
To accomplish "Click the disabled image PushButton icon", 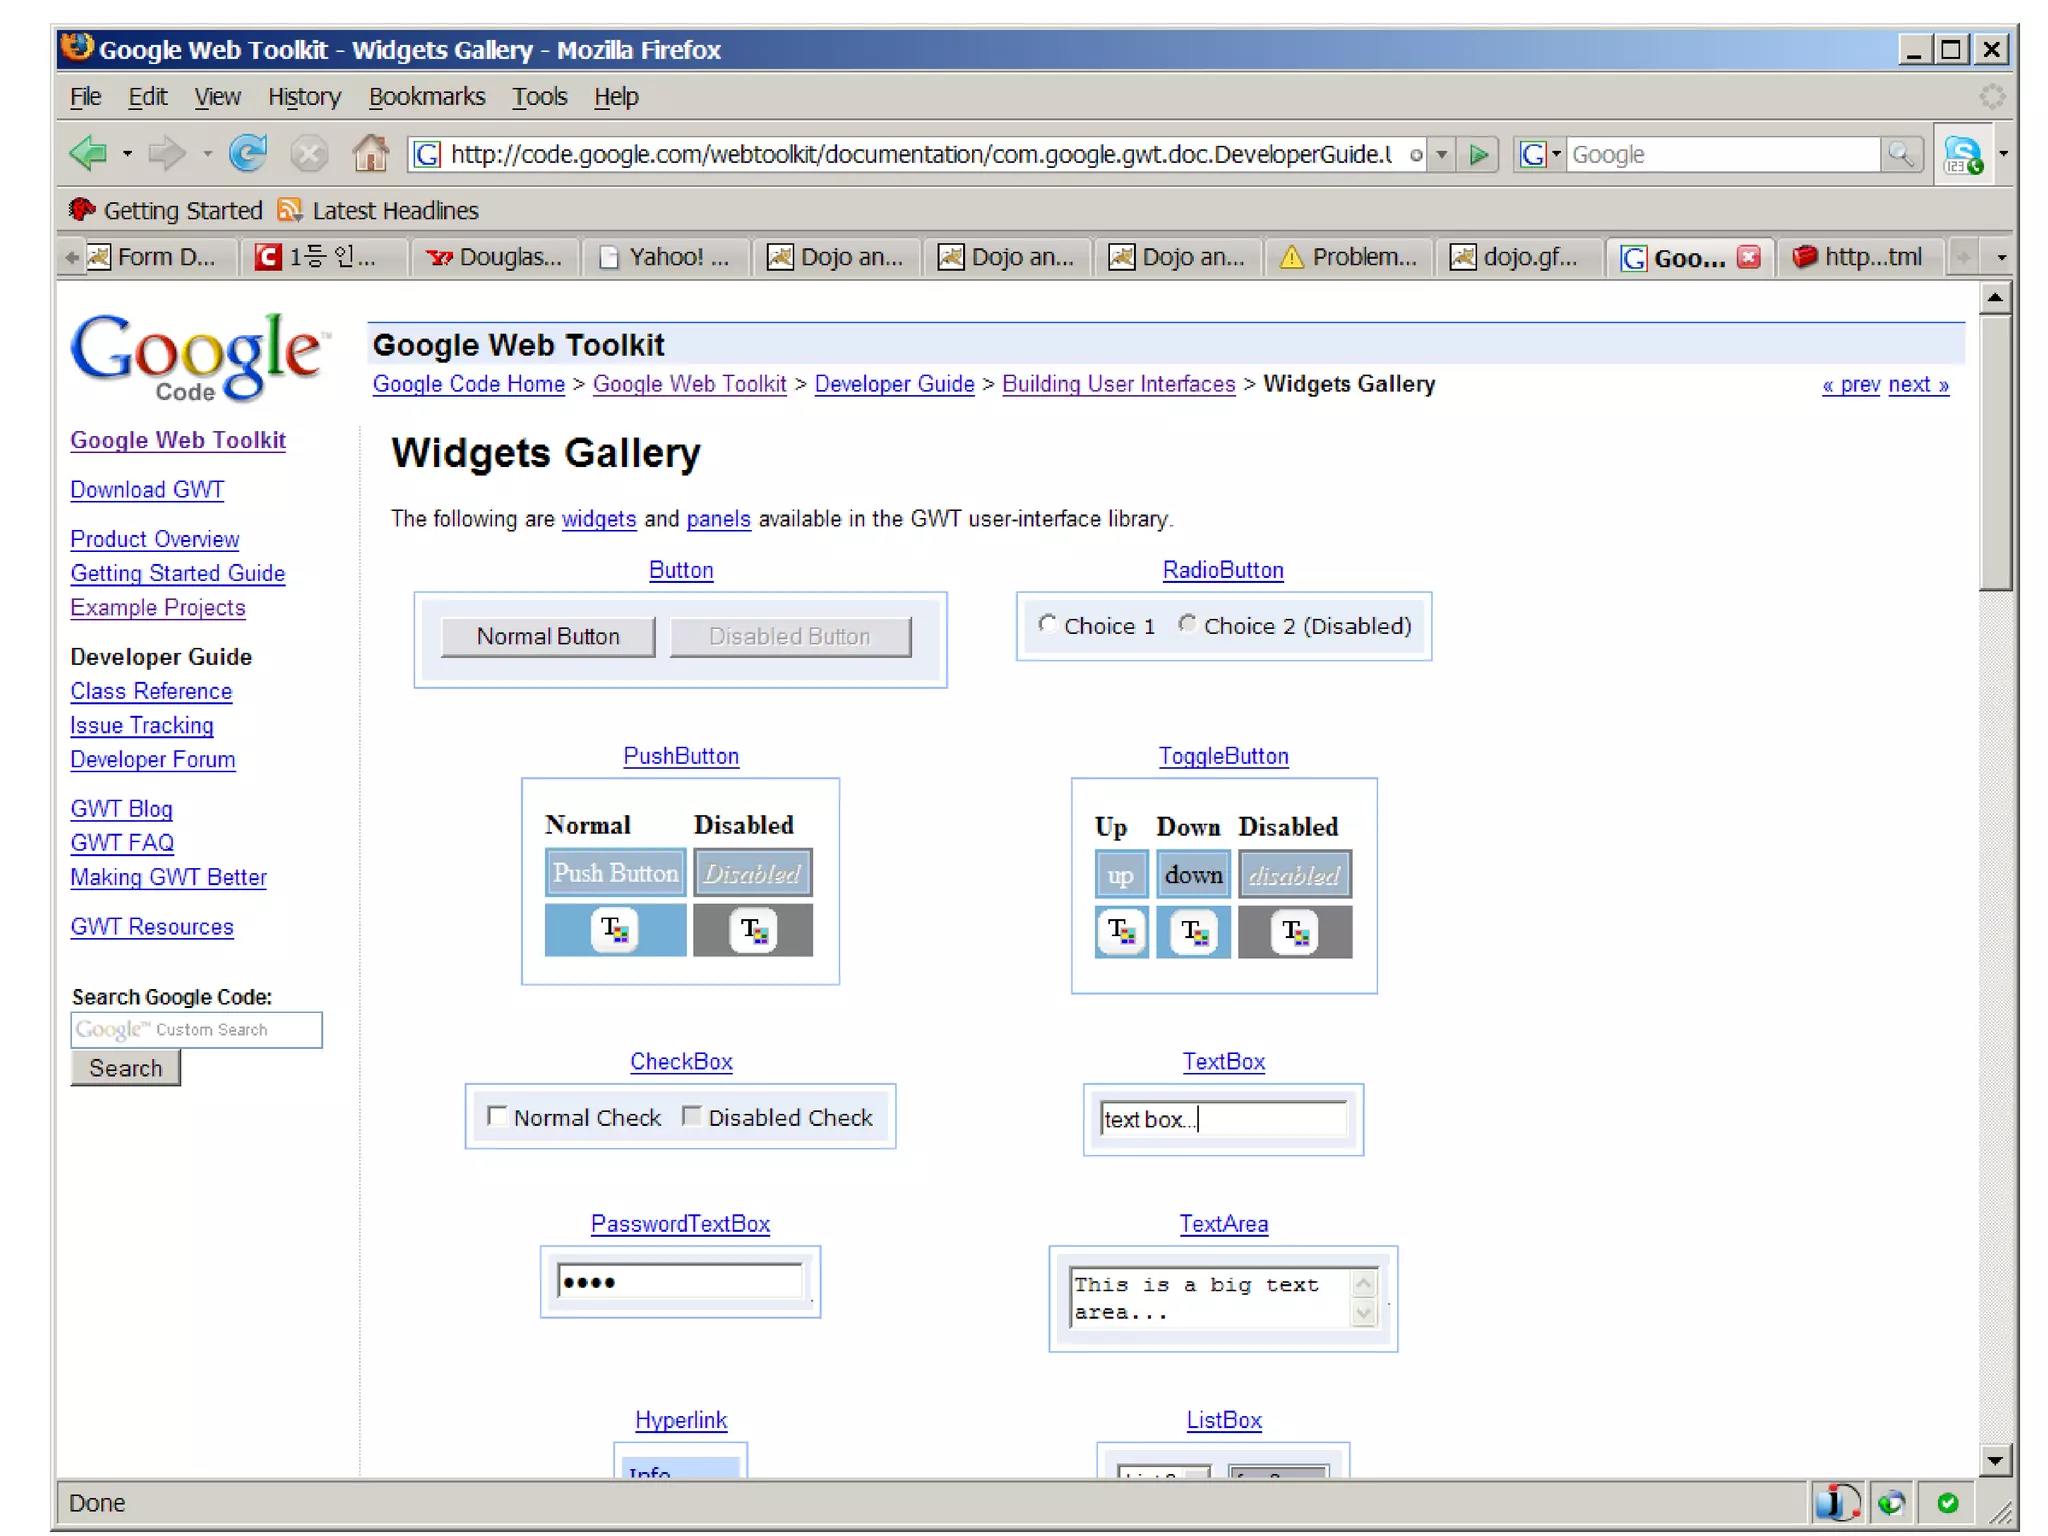I will tap(753, 930).
